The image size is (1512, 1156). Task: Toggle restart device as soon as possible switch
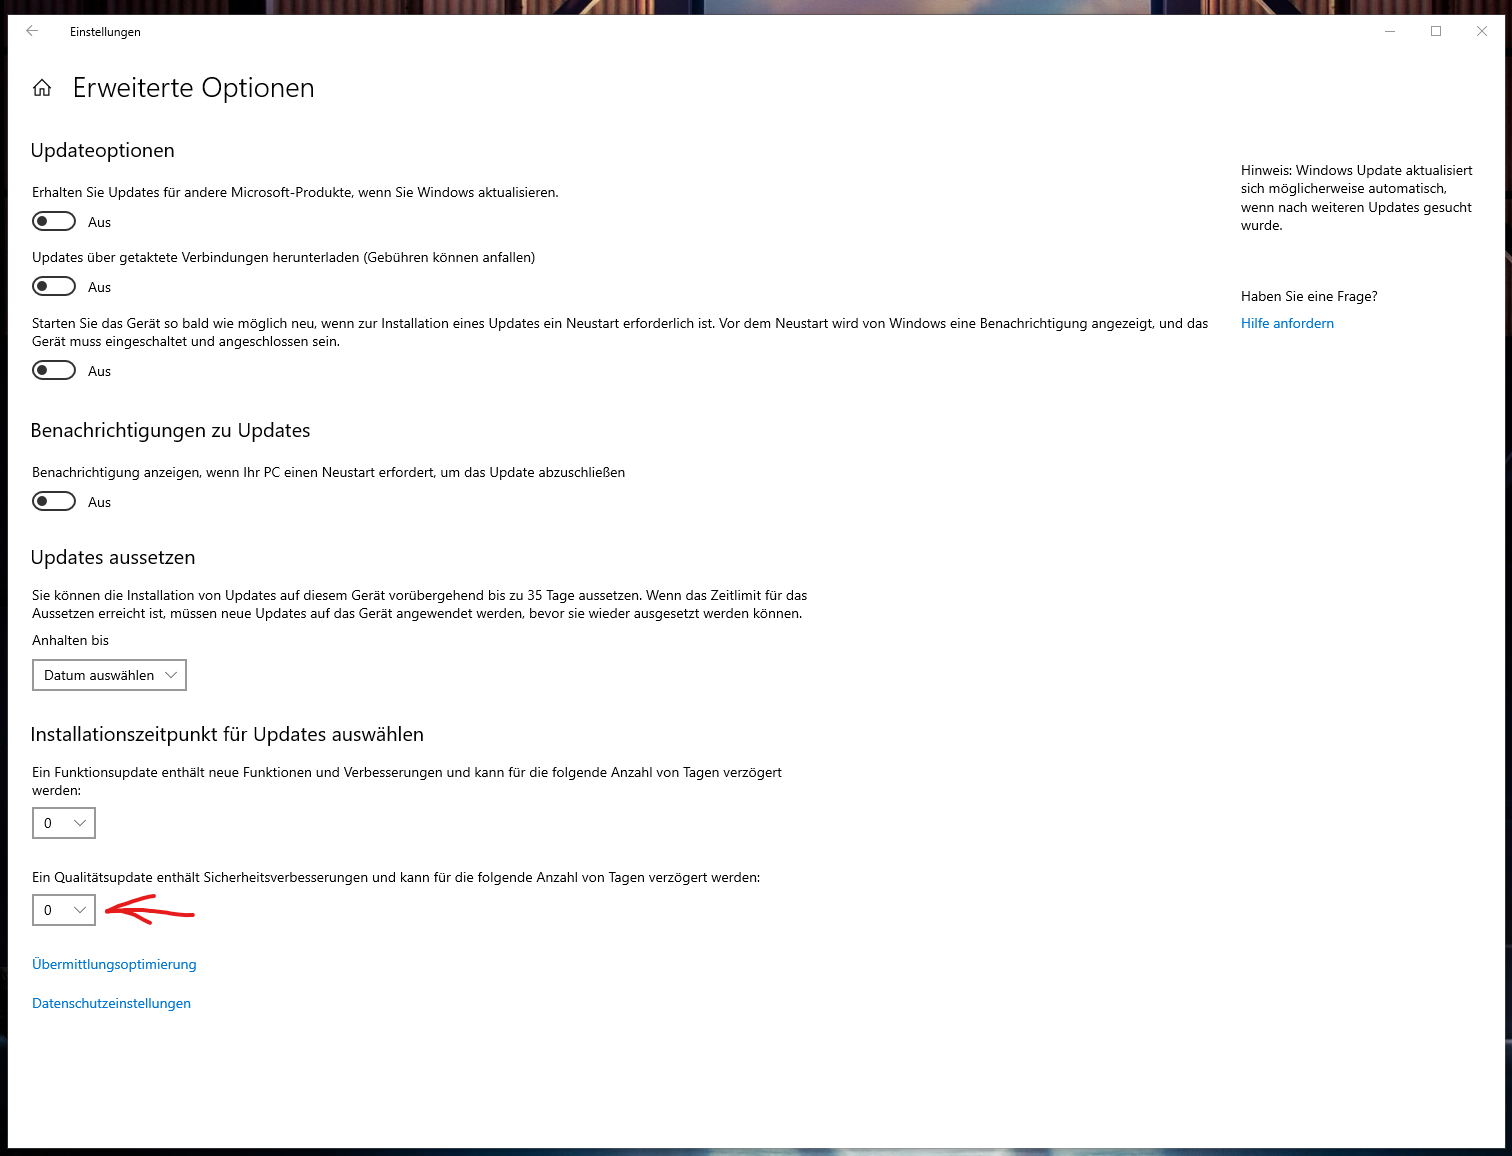point(54,370)
